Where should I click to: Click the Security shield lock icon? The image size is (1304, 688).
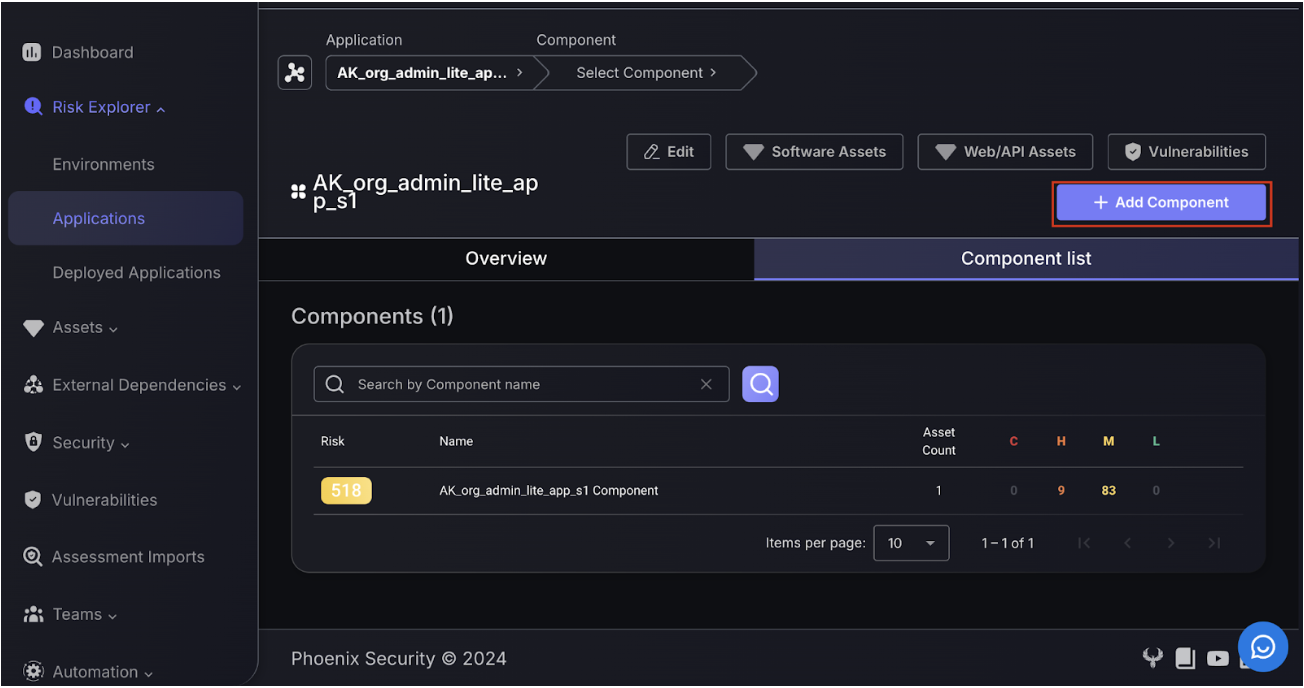tap(33, 442)
